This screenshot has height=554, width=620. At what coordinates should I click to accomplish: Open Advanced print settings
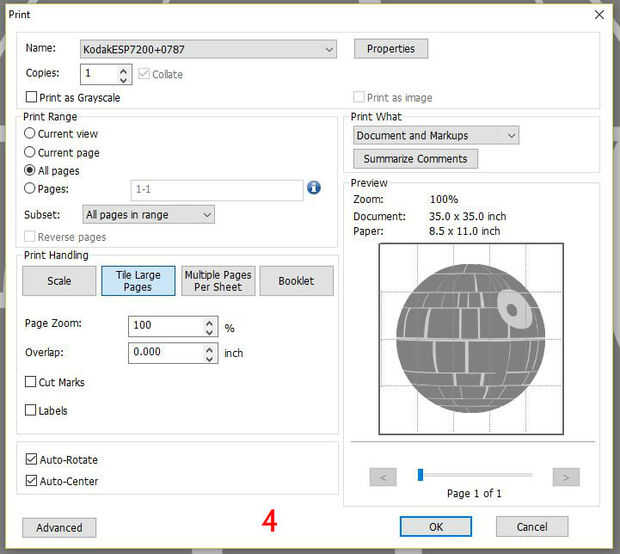[x=59, y=528]
